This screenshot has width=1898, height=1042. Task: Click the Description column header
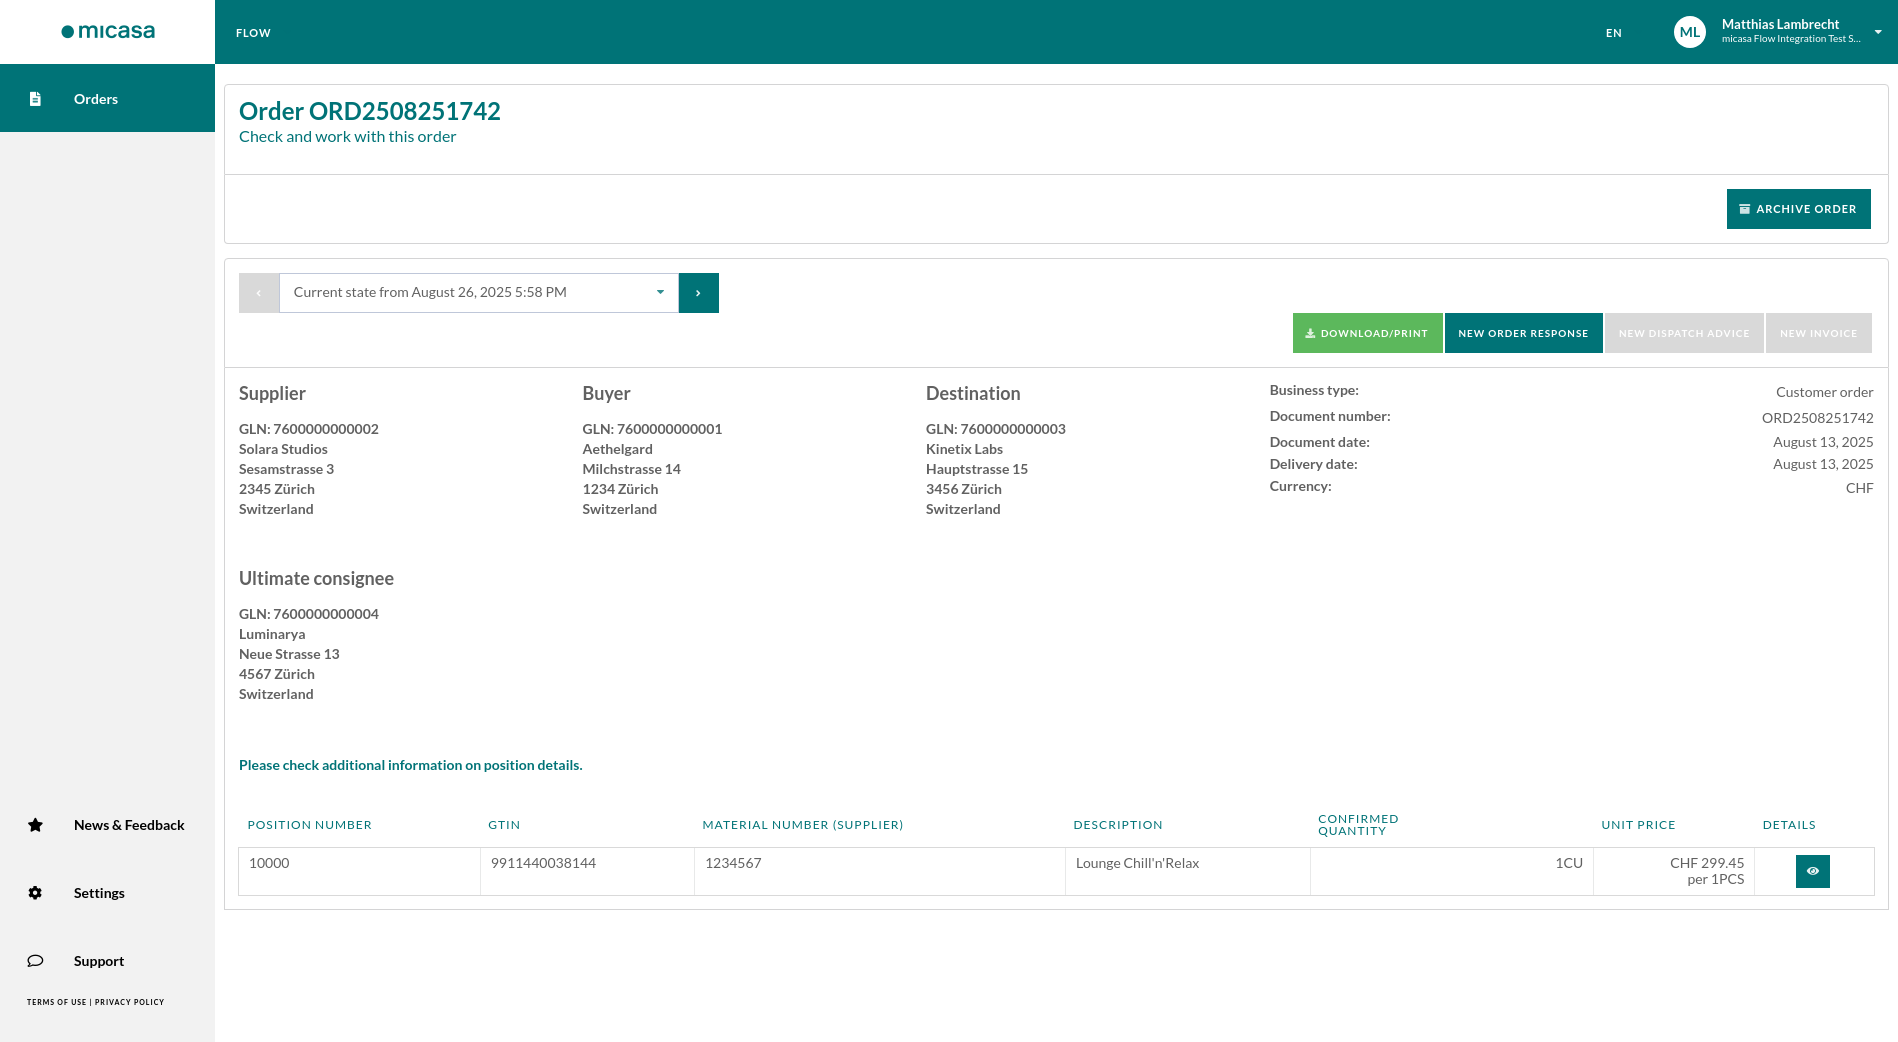(x=1118, y=825)
